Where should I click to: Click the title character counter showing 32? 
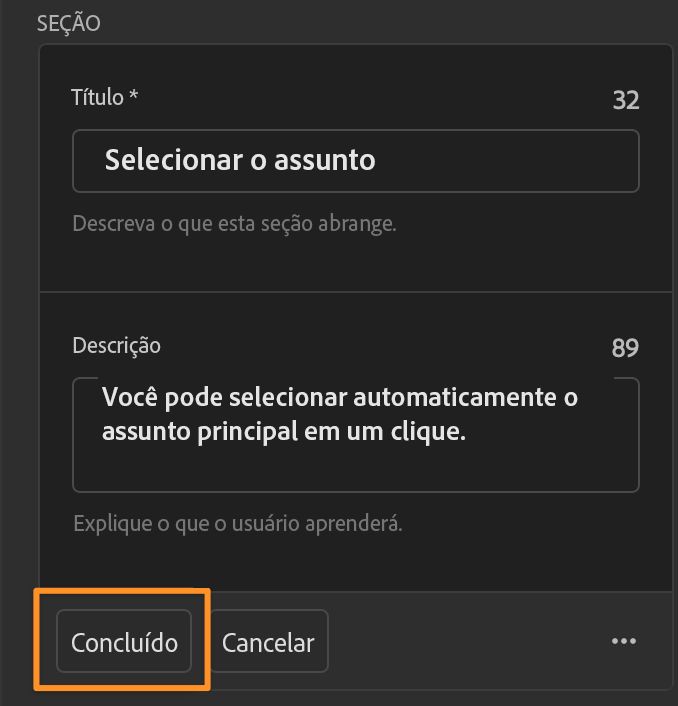625,100
